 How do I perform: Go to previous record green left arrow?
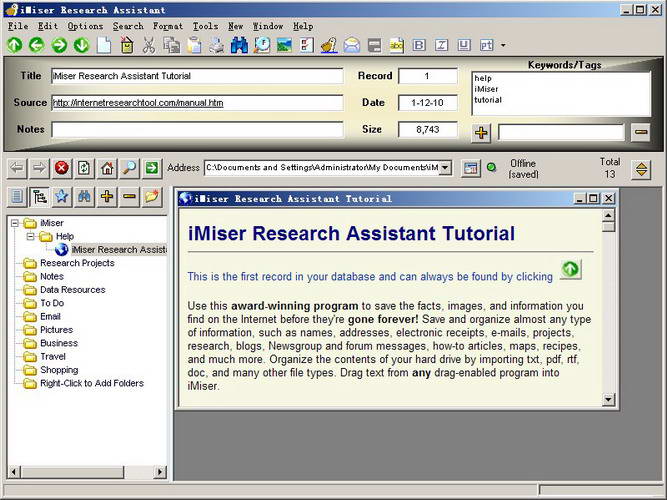(x=37, y=45)
